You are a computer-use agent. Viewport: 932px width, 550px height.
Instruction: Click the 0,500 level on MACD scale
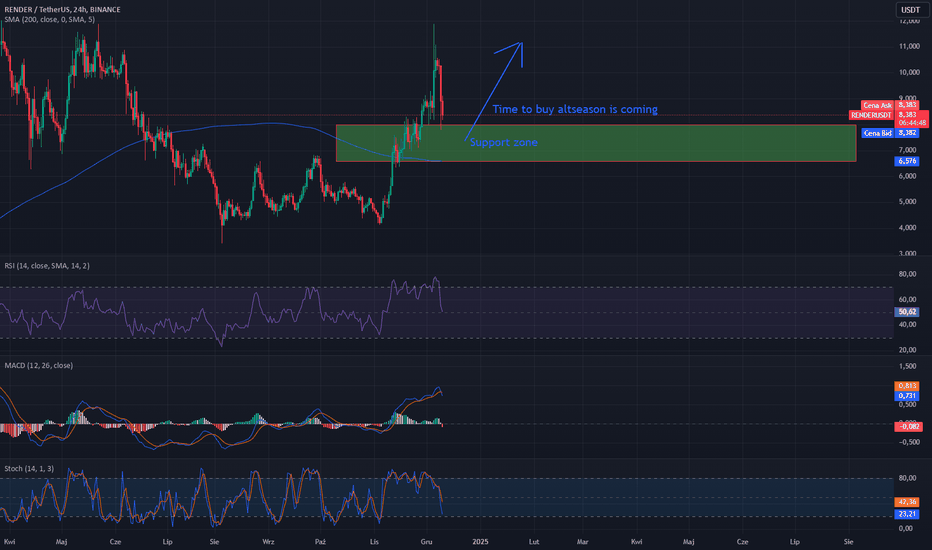[908, 404]
